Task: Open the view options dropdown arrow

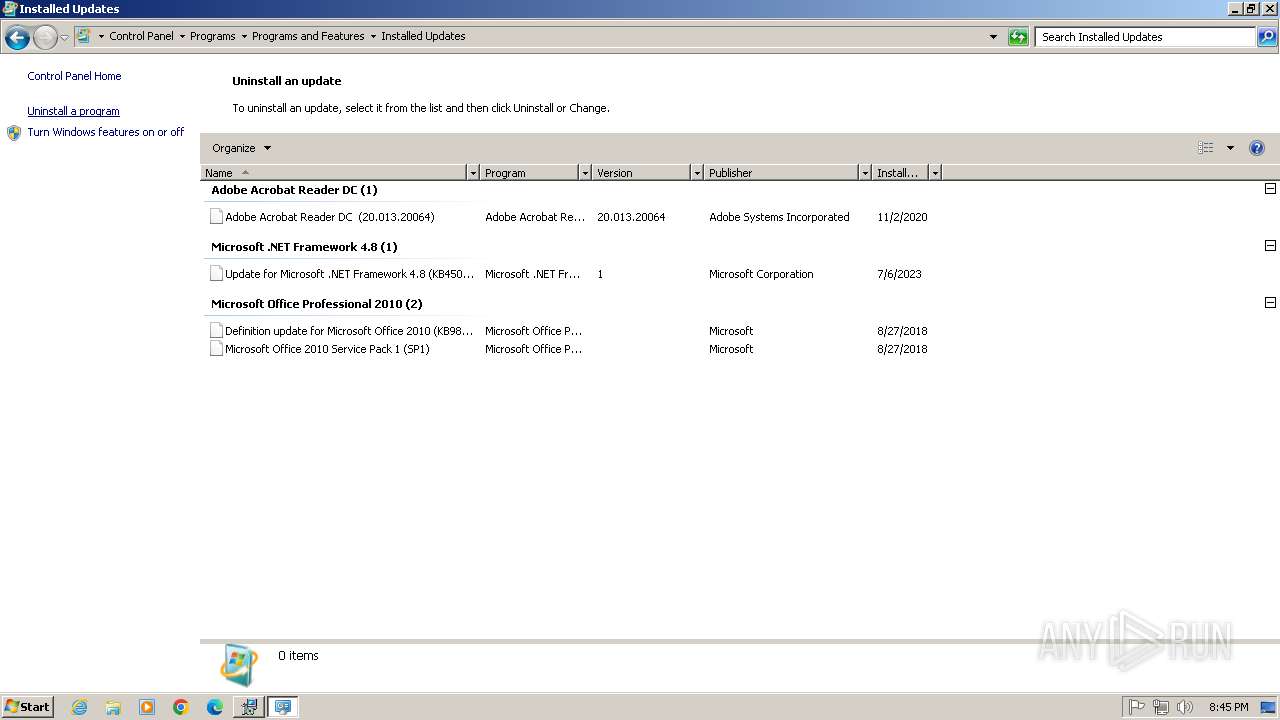Action: (1230, 148)
